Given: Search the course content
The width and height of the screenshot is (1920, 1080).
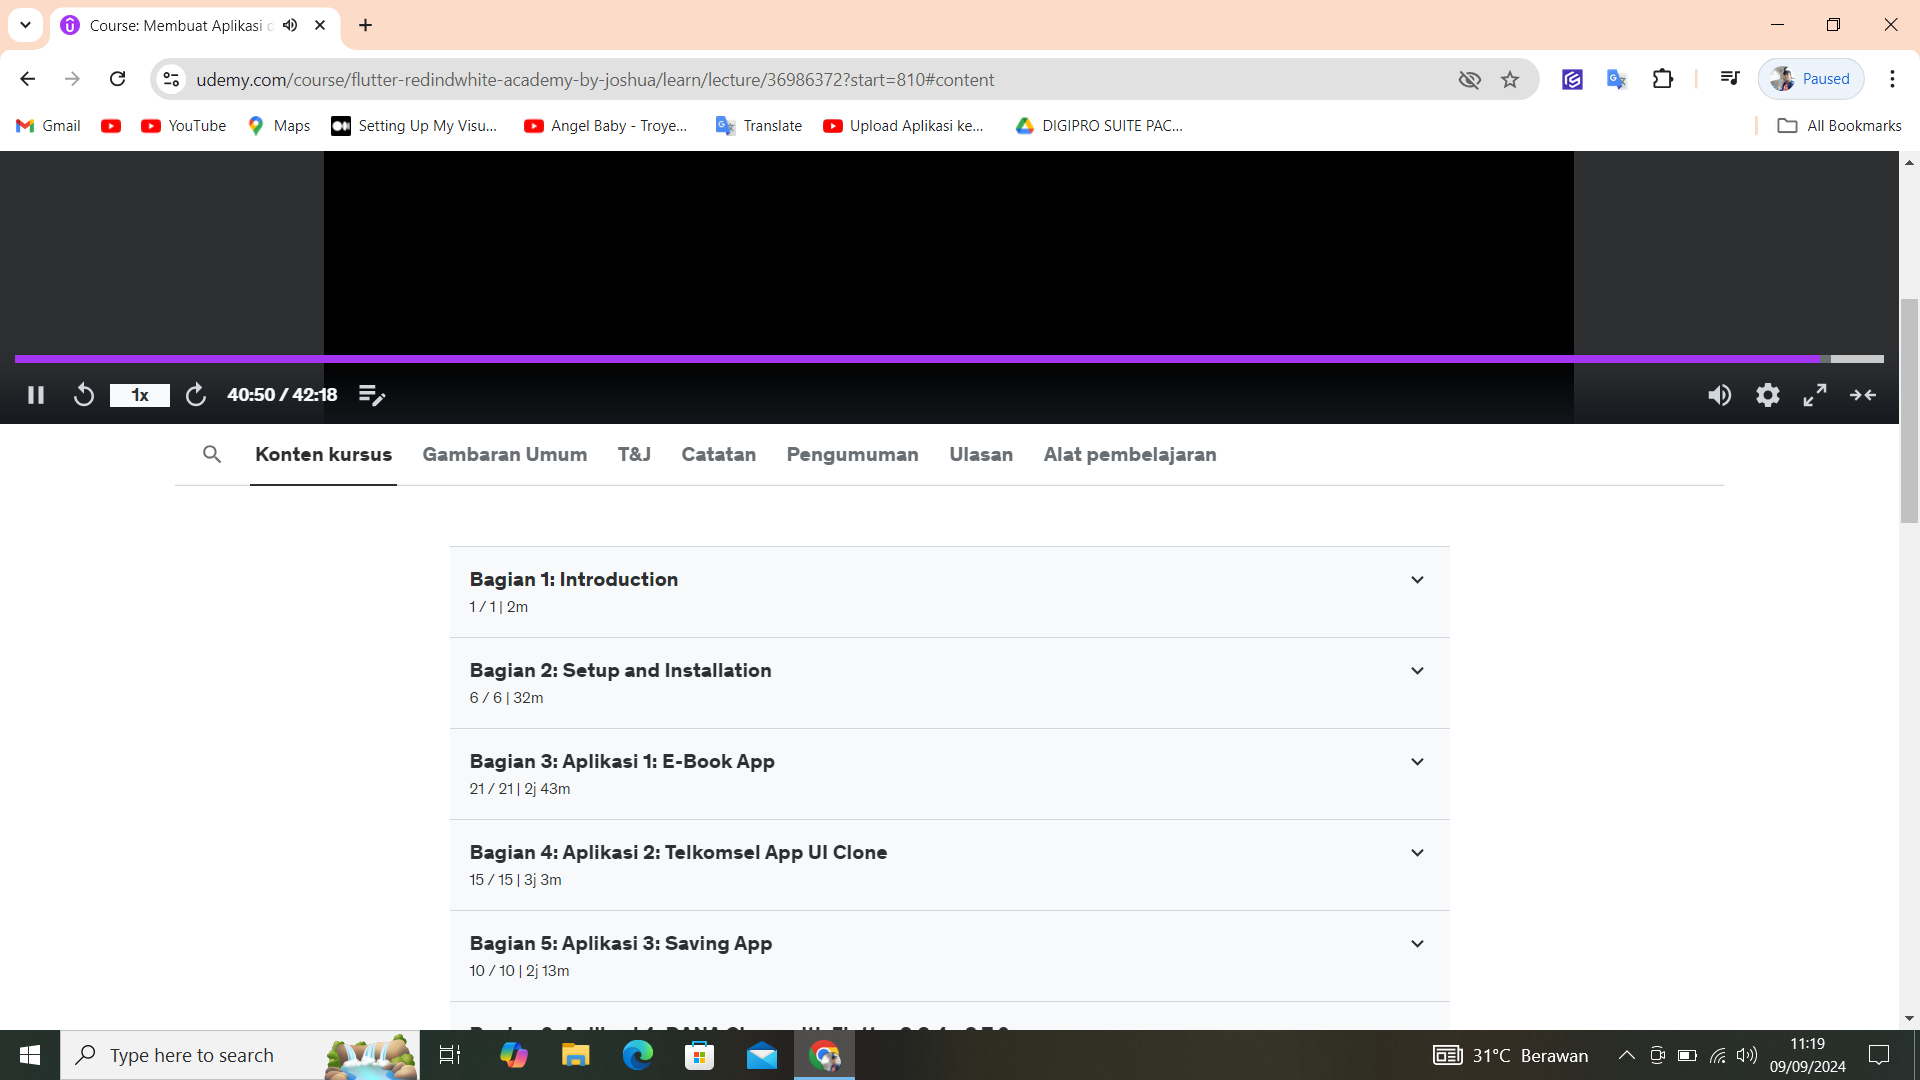Looking at the screenshot, I should pos(212,454).
